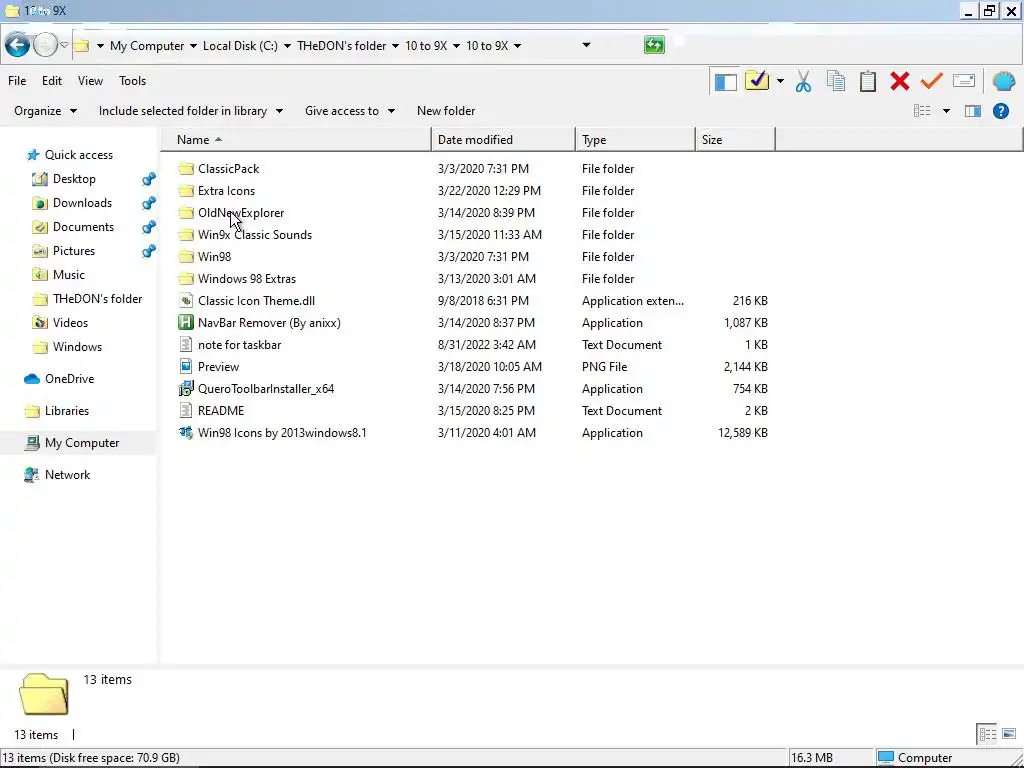Unpin Downloads using its pin icon
Image resolution: width=1024 pixels, height=768 pixels.
(149, 203)
